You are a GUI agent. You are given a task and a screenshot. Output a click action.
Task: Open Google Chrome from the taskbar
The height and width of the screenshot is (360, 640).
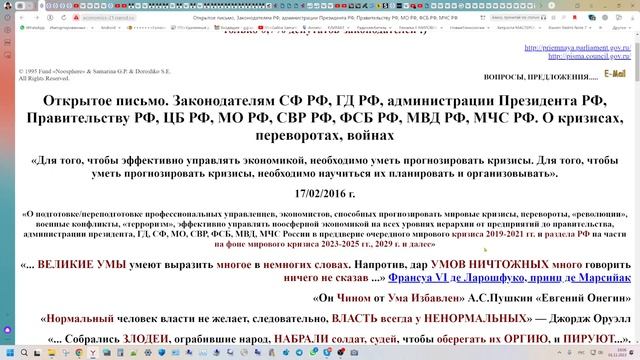coord(79,353)
